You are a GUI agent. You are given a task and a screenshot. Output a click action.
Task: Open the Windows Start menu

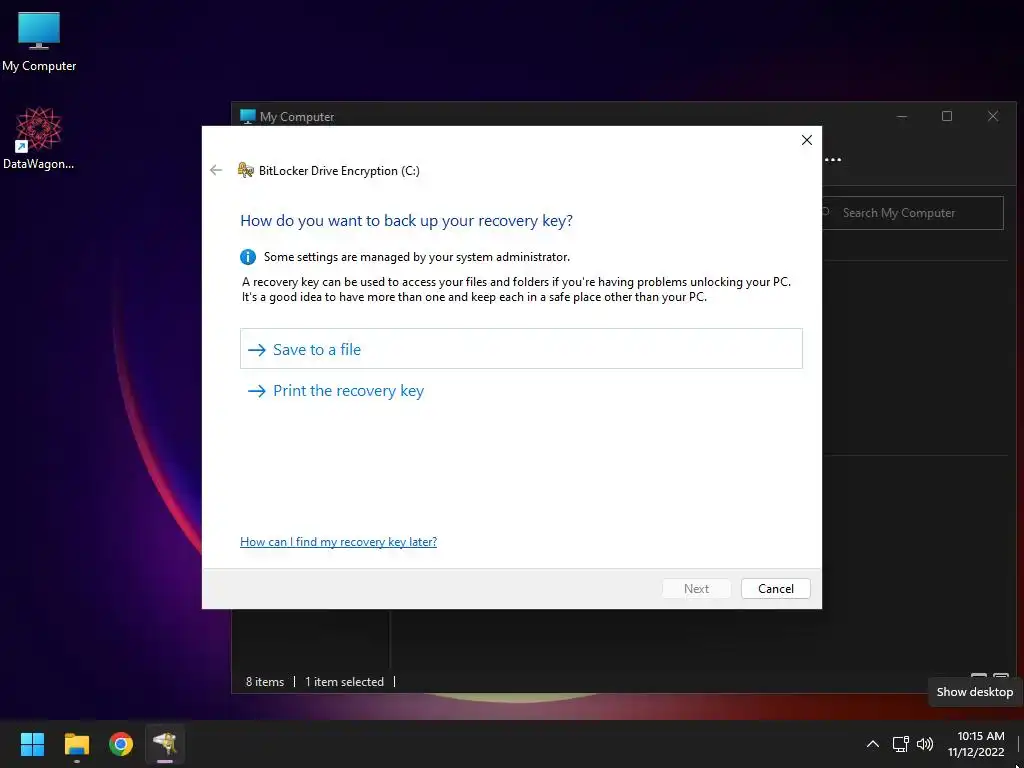(x=32, y=744)
